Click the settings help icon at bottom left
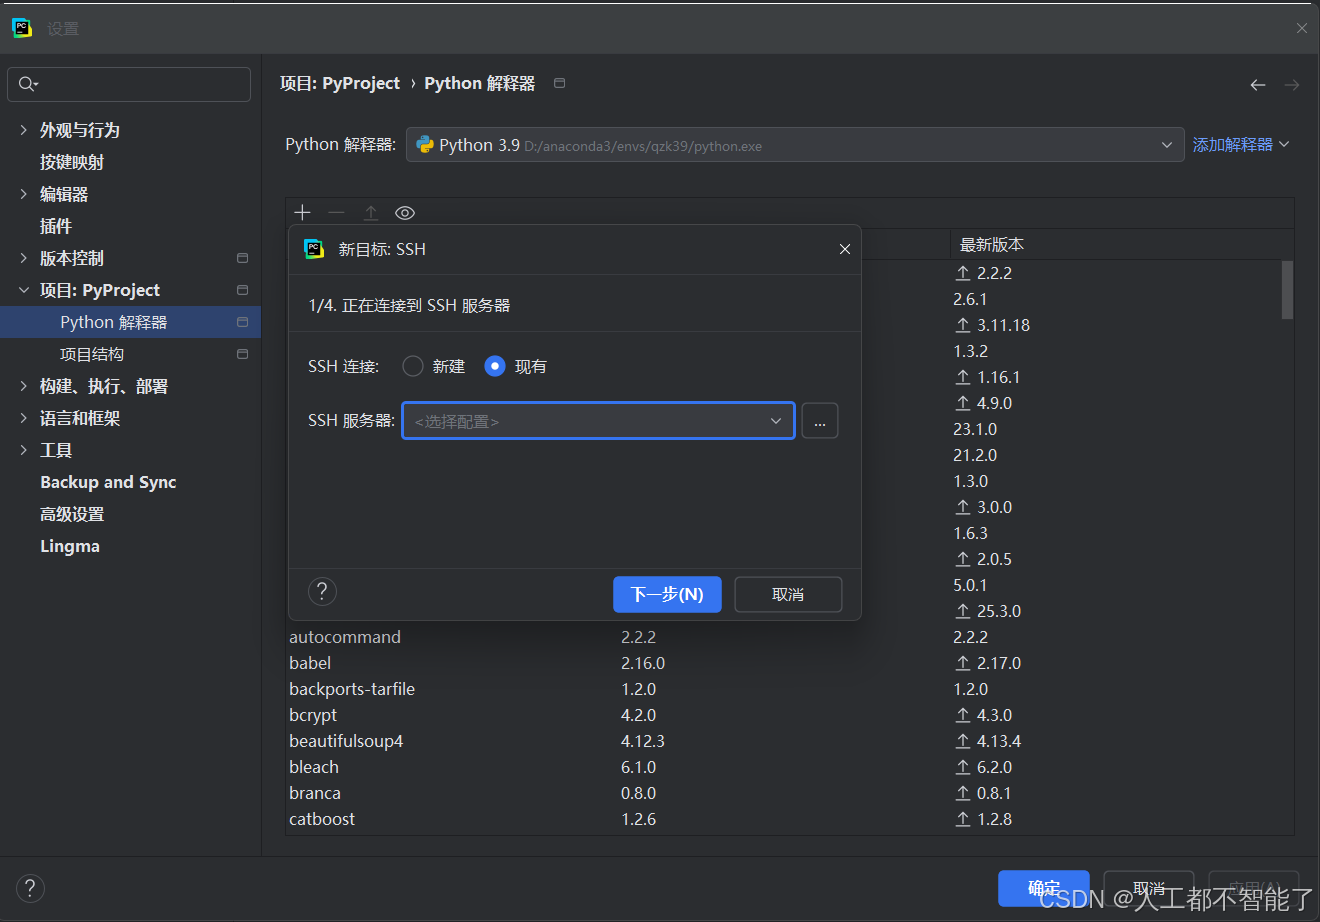Screen dimensions: 1320x922 pyautogui.click(x=30, y=888)
